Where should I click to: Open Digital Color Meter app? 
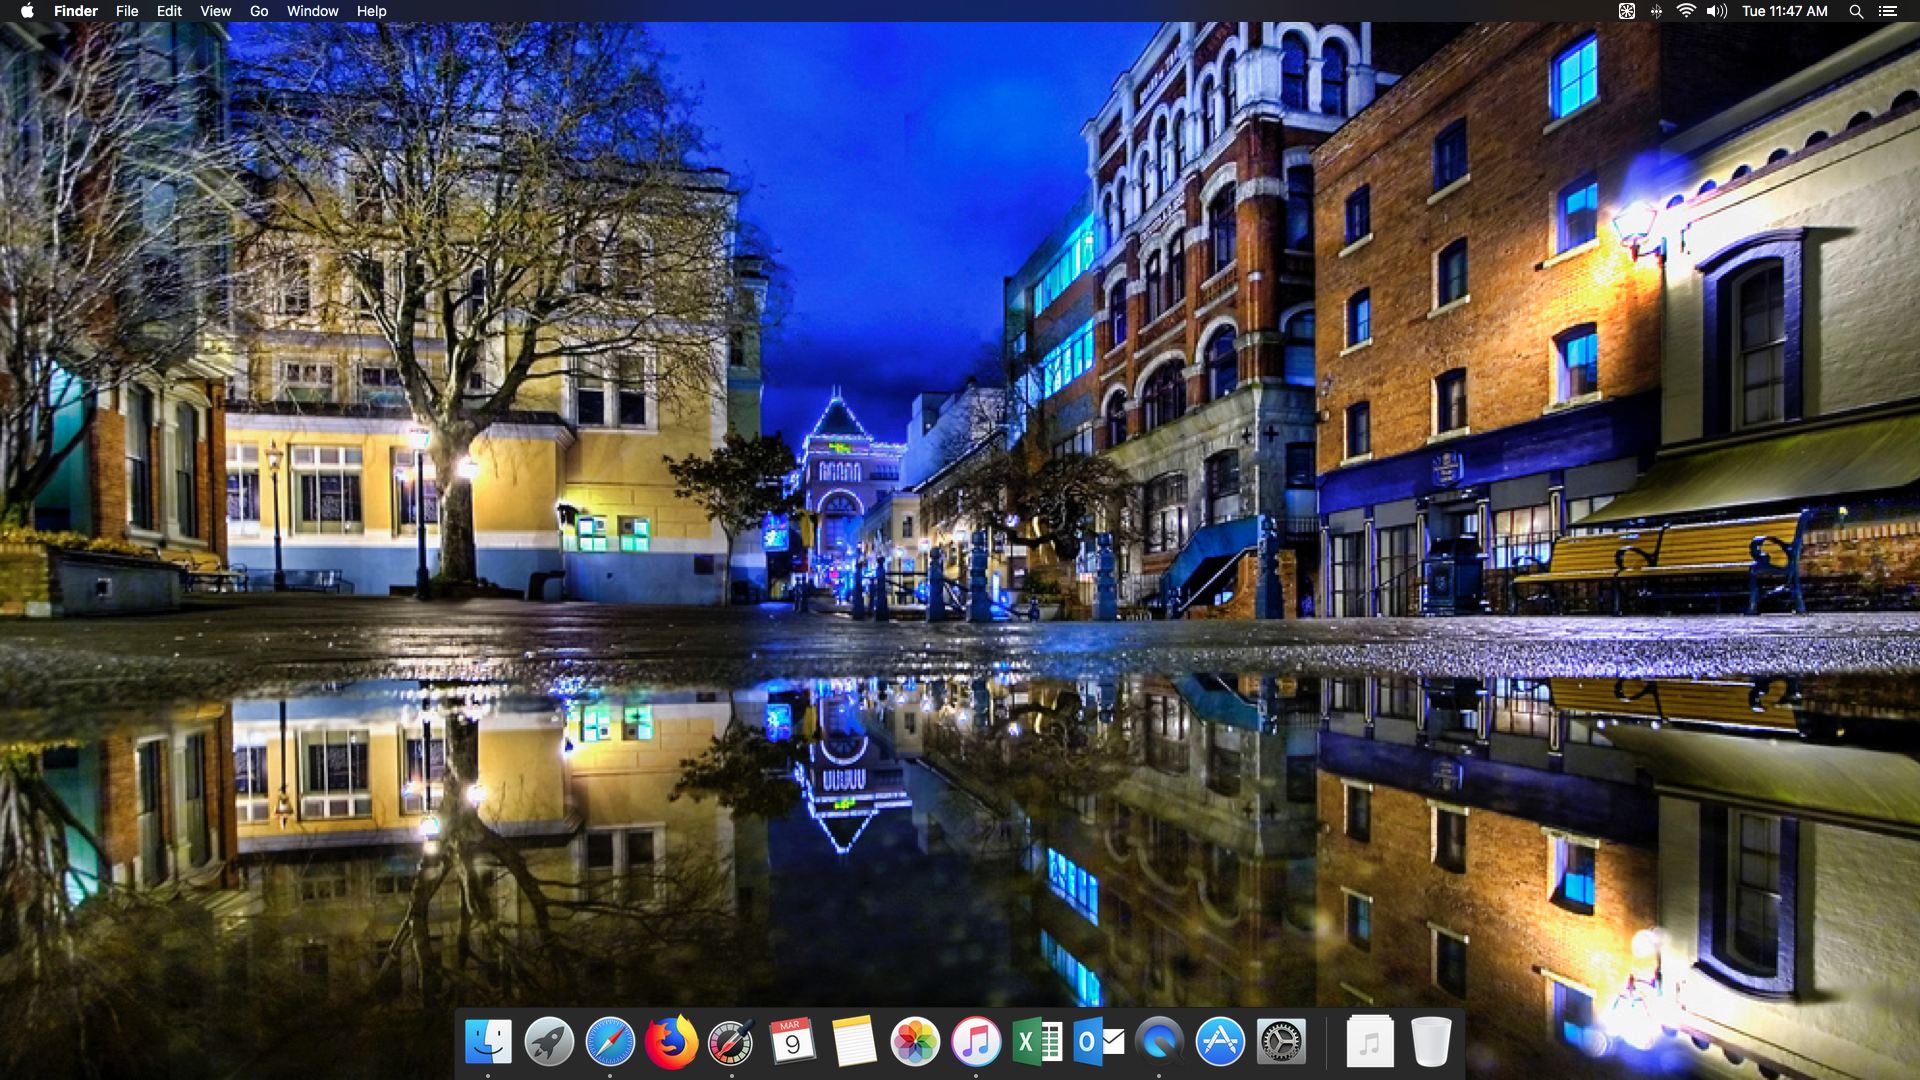732,1043
